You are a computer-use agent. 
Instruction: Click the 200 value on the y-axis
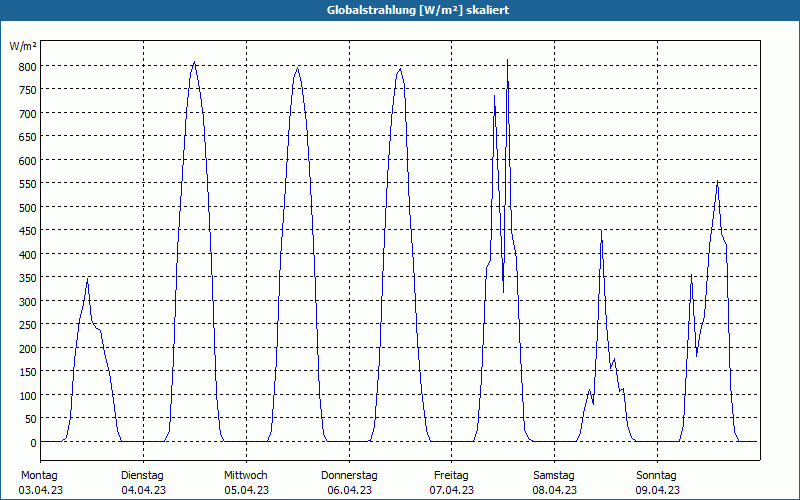pyautogui.click(x=28, y=348)
